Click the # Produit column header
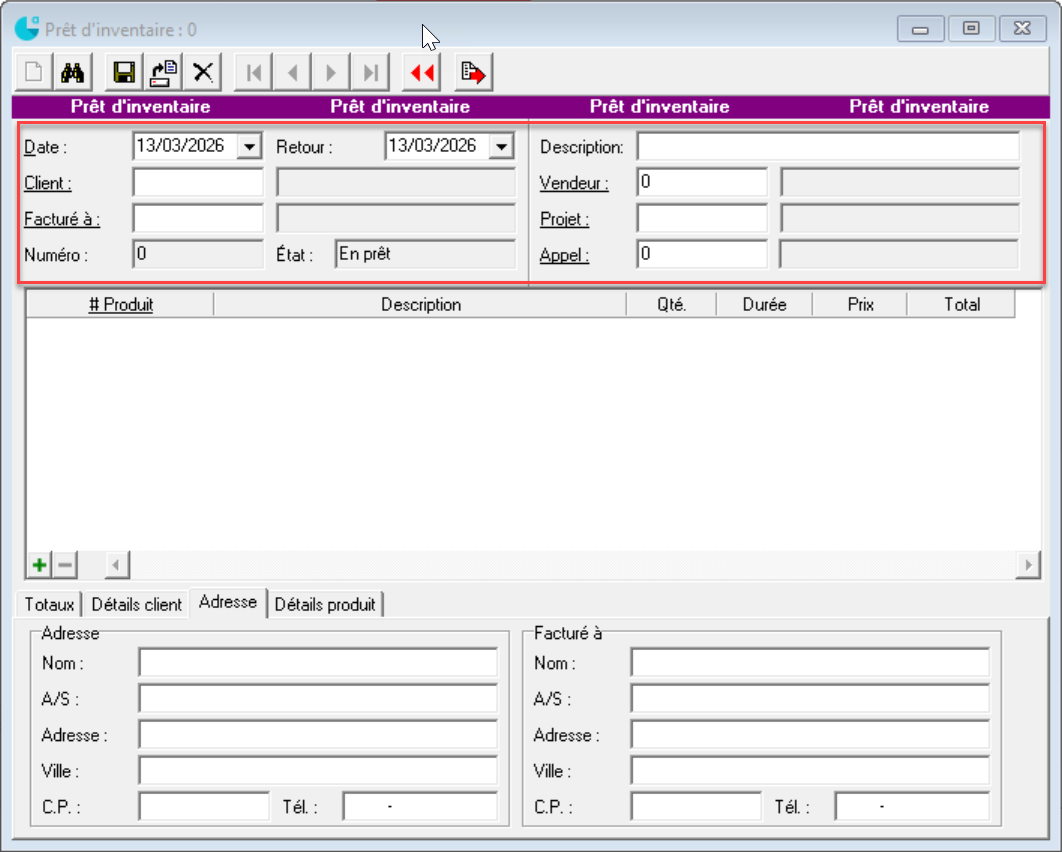The width and height of the screenshot is (1062, 852). coord(120,304)
